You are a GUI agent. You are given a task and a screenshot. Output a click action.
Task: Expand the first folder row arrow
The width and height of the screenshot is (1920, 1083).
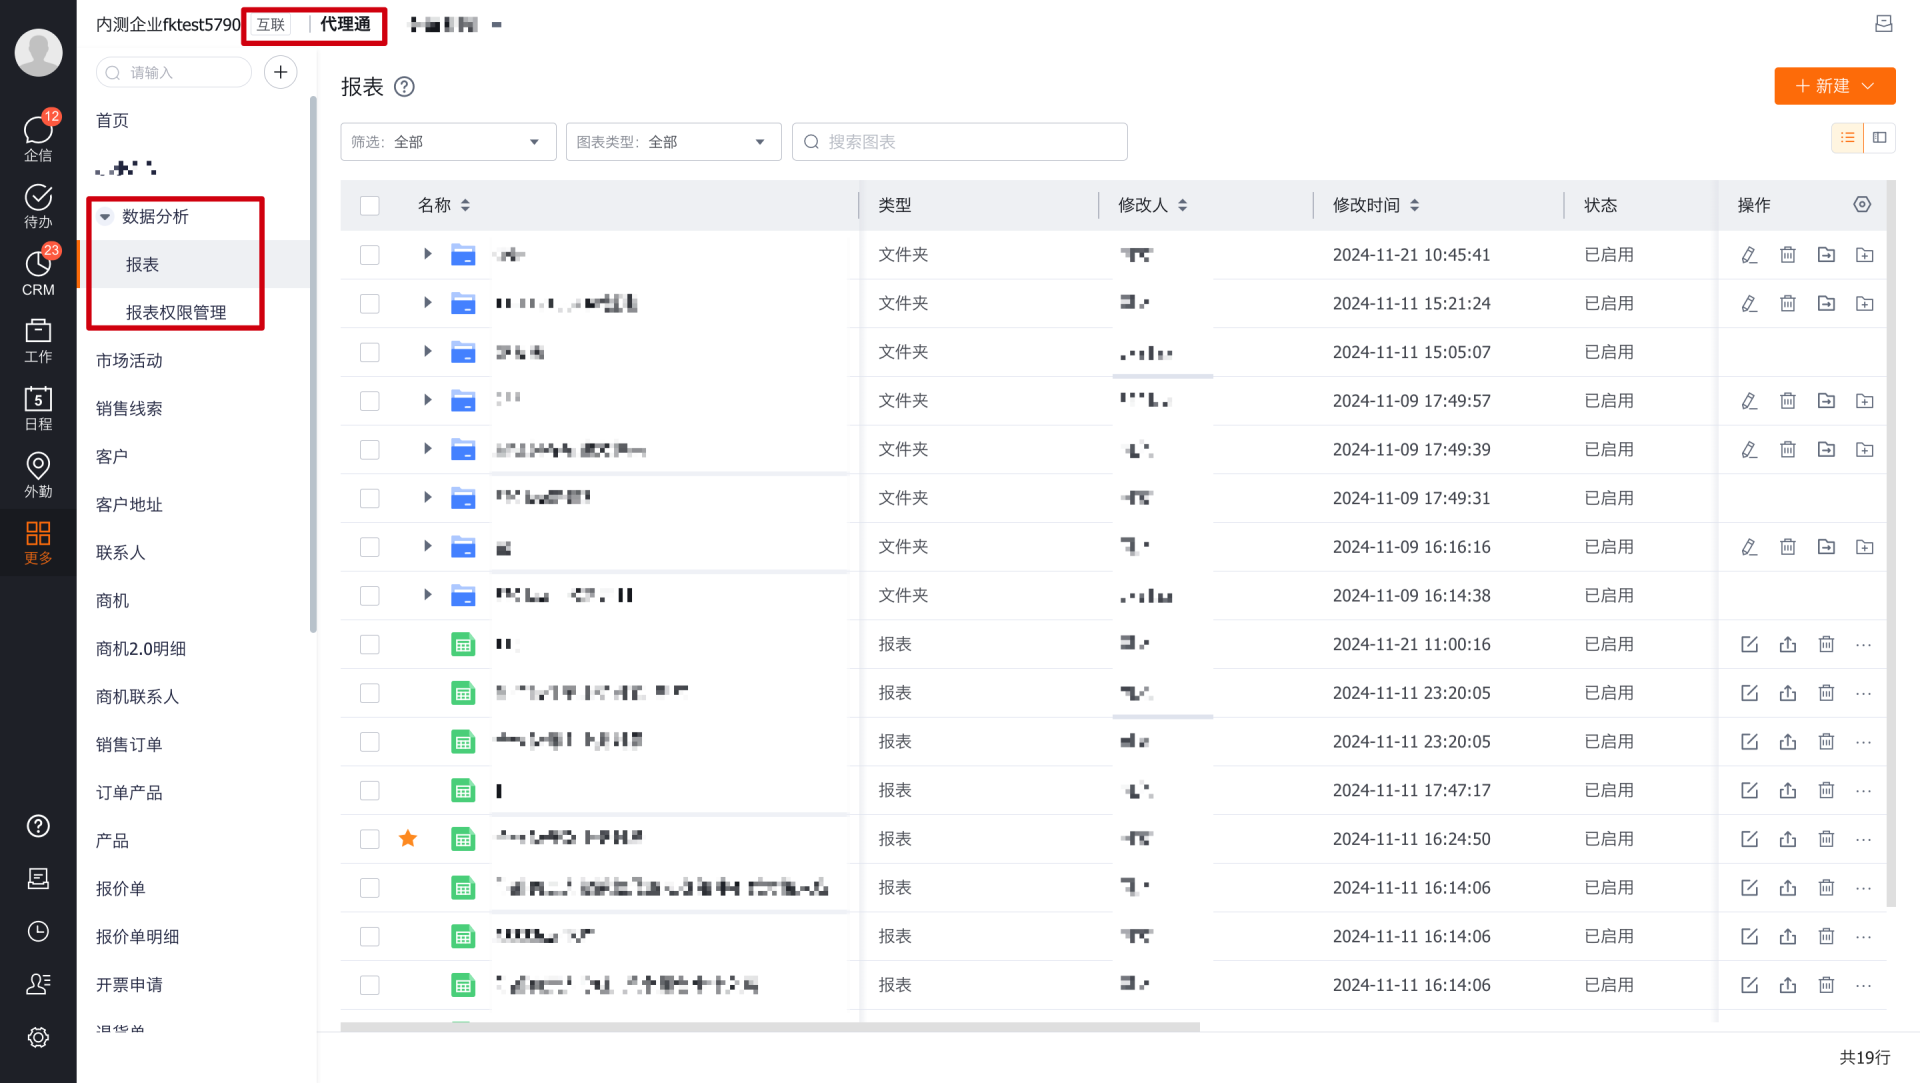click(427, 254)
